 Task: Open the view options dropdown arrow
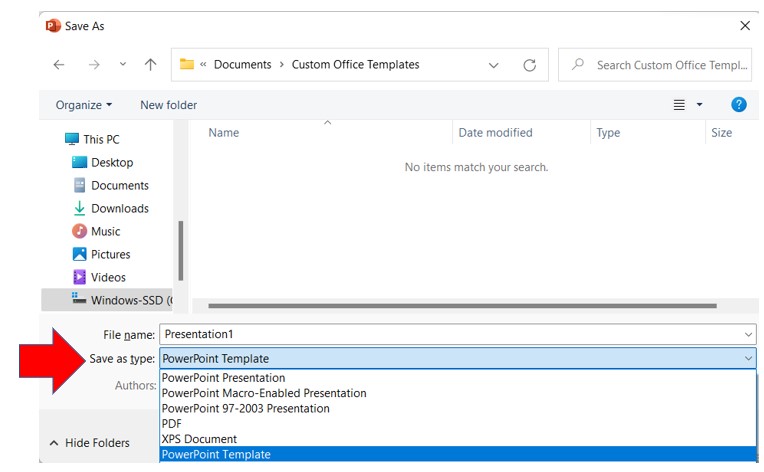pos(699,104)
